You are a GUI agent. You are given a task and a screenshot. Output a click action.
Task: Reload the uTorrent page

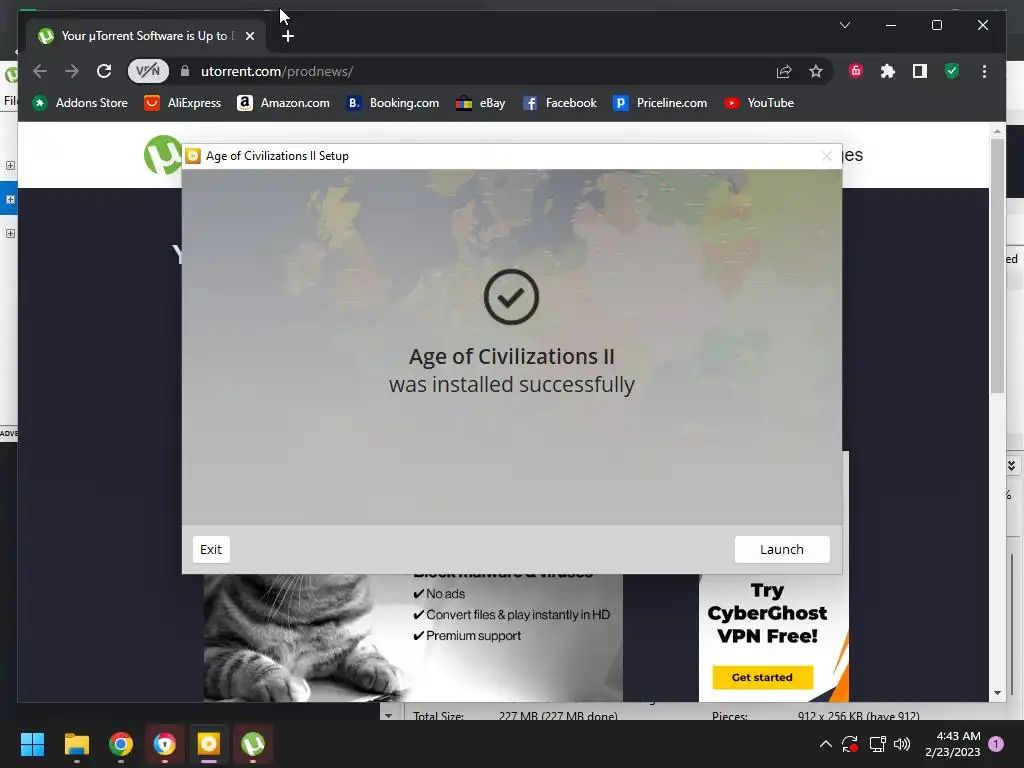(104, 71)
